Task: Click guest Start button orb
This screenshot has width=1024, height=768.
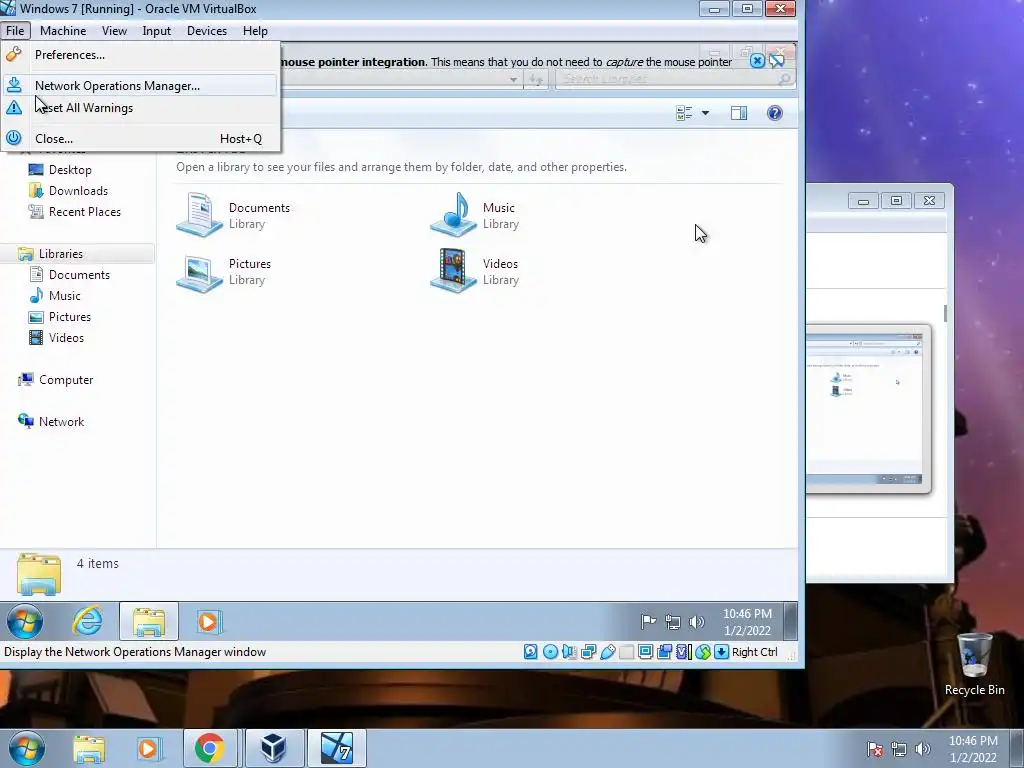Action: pos(25,621)
